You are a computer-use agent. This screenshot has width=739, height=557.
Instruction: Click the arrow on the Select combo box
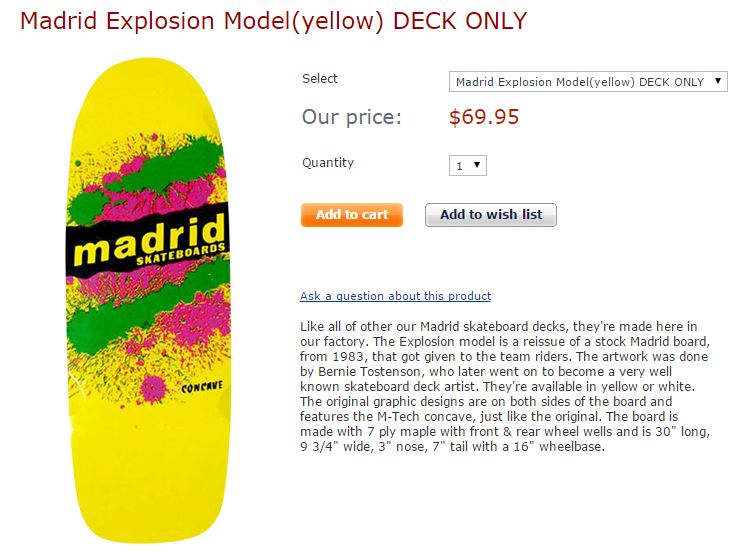pyautogui.click(x=717, y=81)
